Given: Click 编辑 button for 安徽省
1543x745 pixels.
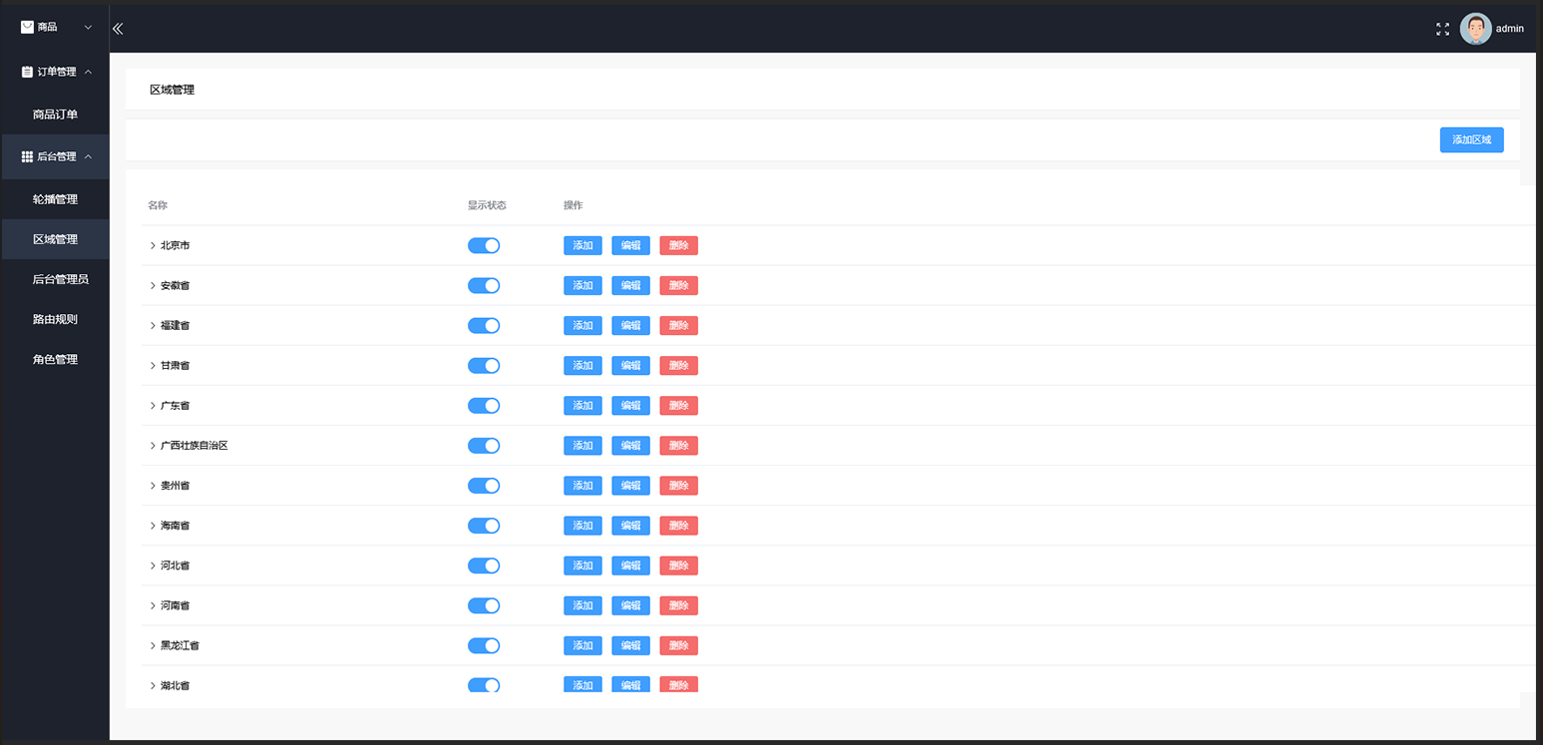Looking at the screenshot, I should click(631, 285).
